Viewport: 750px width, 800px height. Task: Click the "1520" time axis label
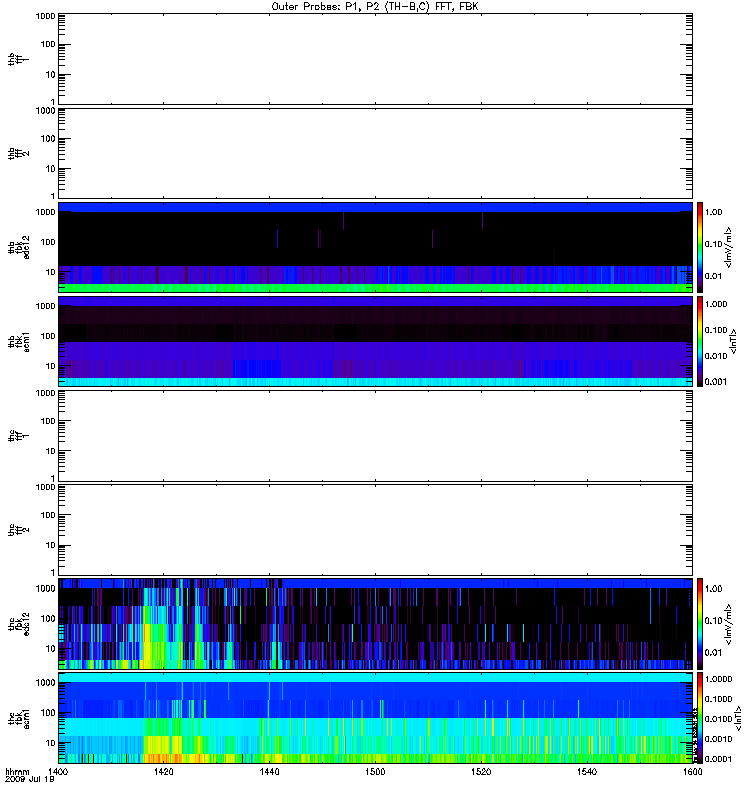pyautogui.click(x=481, y=772)
